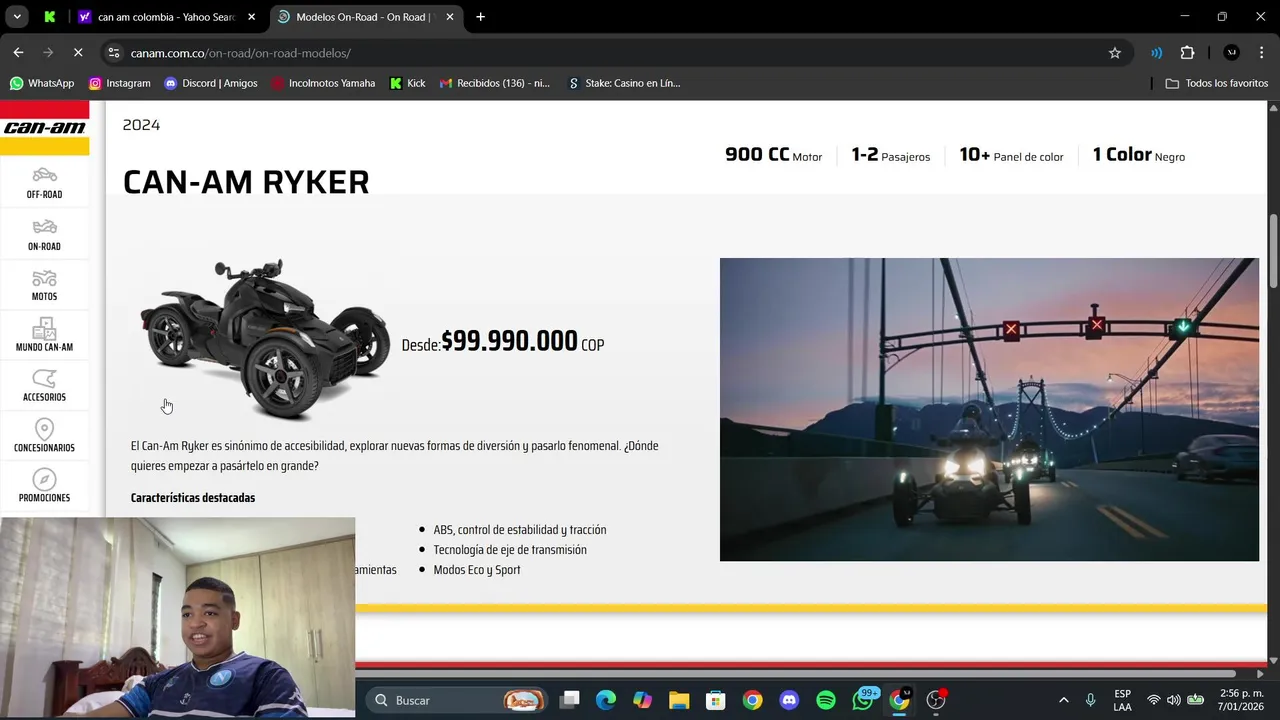The height and width of the screenshot is (720, 1280).
Task: Bookmark this page with the star icon
Action: coord(1115,53)
